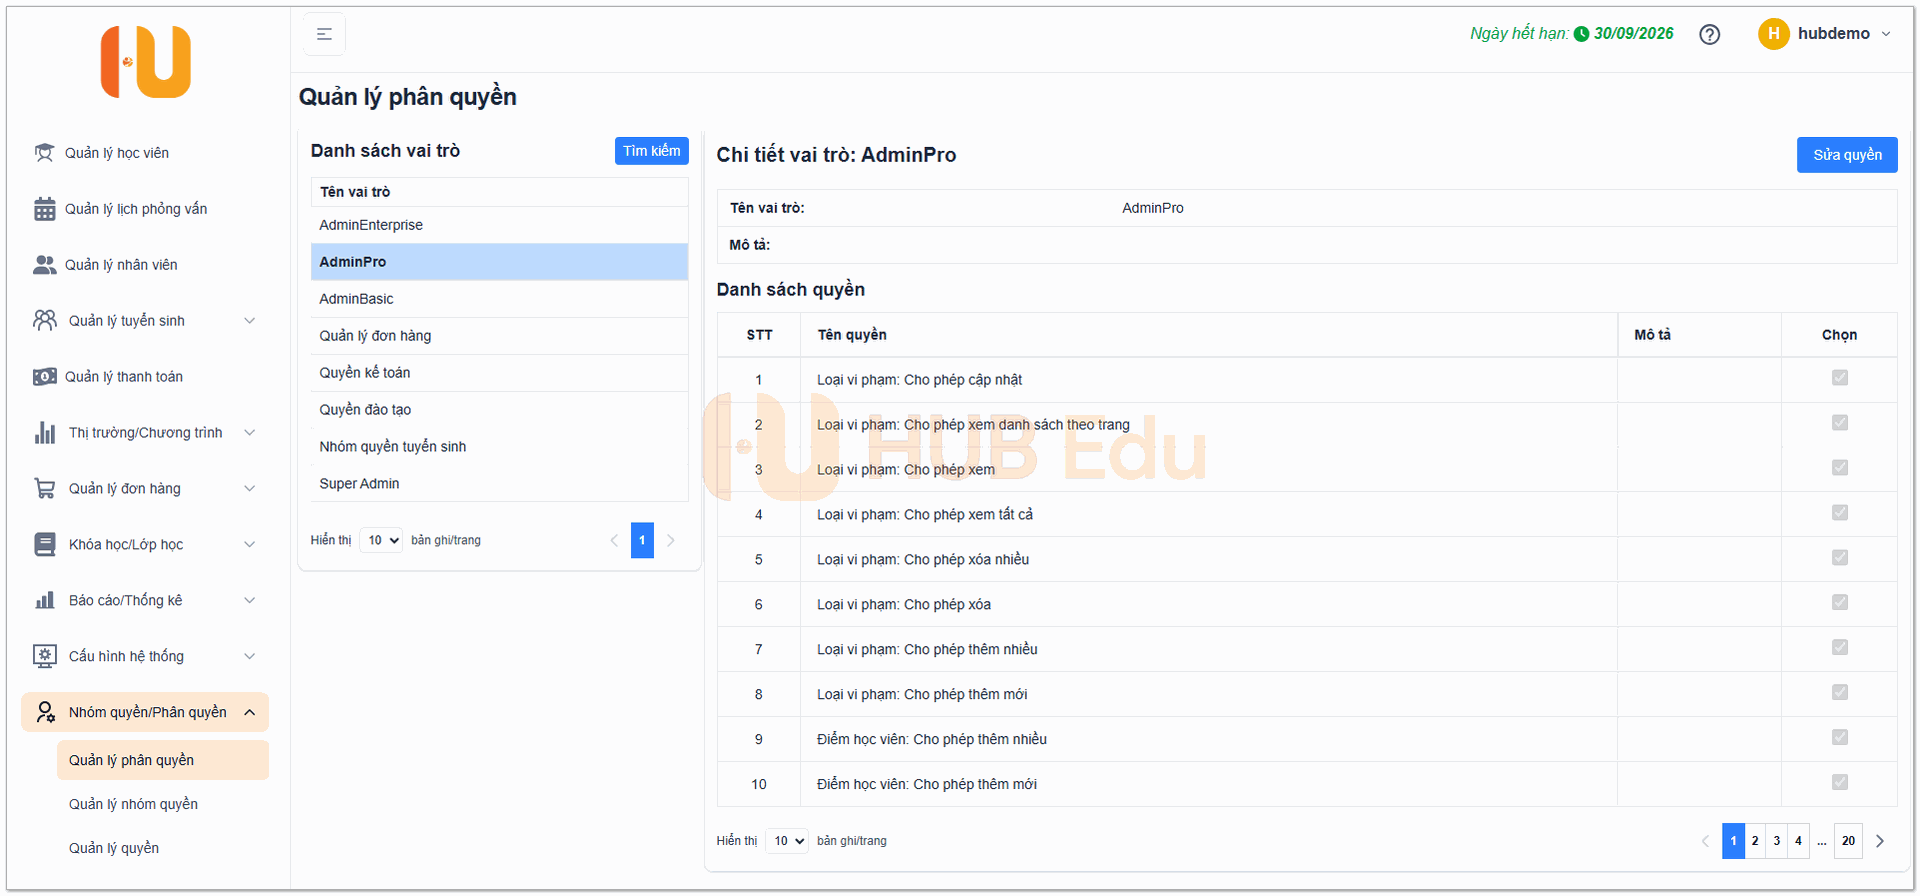Click the Quản lý nhân viên people icon
The width and height of the screenshot is (1920, 896).
coord(44,265)
